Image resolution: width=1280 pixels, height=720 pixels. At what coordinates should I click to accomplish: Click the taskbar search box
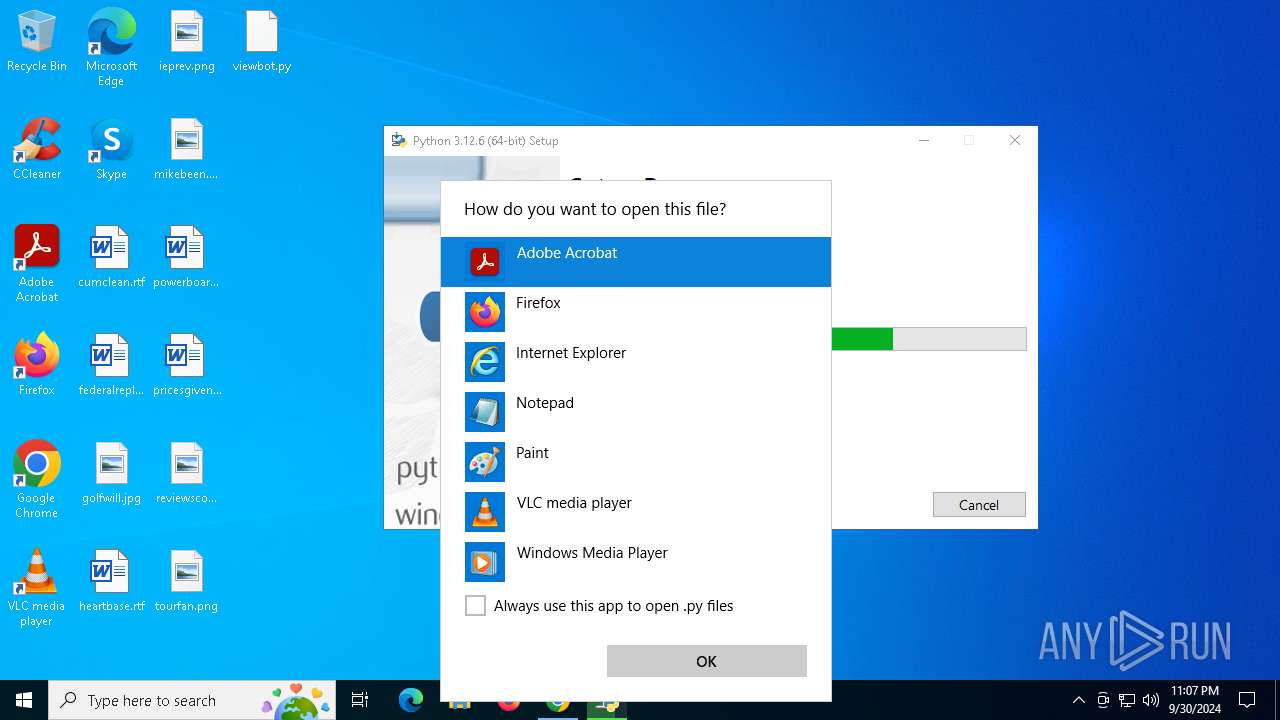[x=192, y=700]
